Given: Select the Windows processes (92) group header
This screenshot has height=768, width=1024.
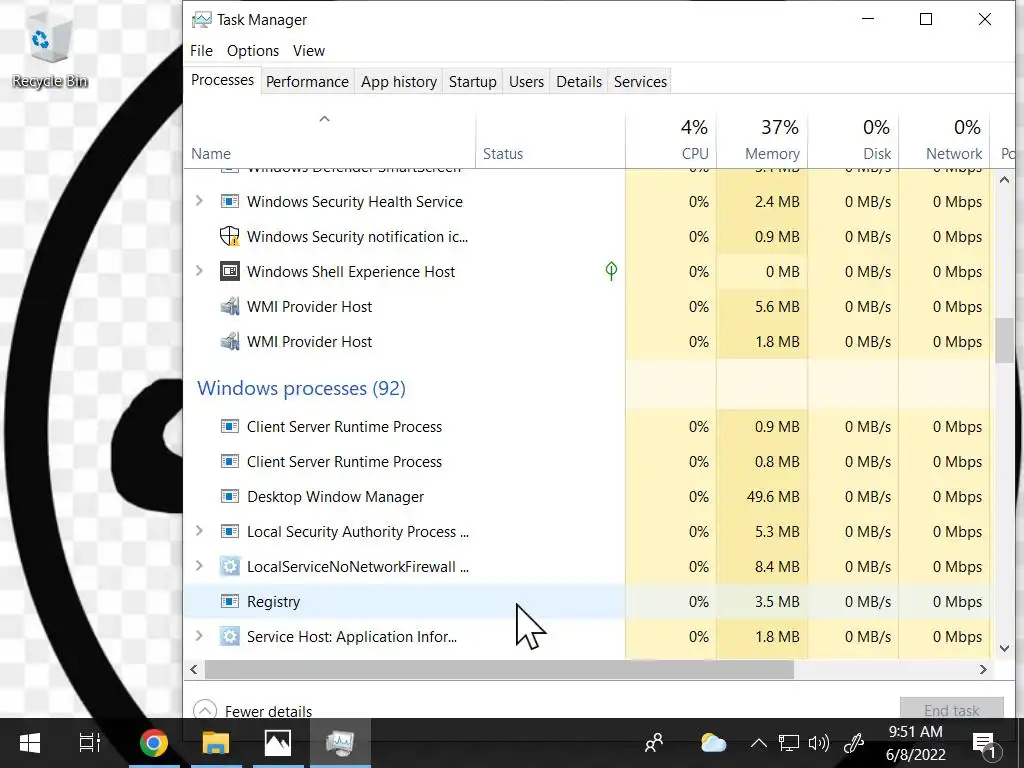Looking at the screenshot, I should tap(301, 388).
